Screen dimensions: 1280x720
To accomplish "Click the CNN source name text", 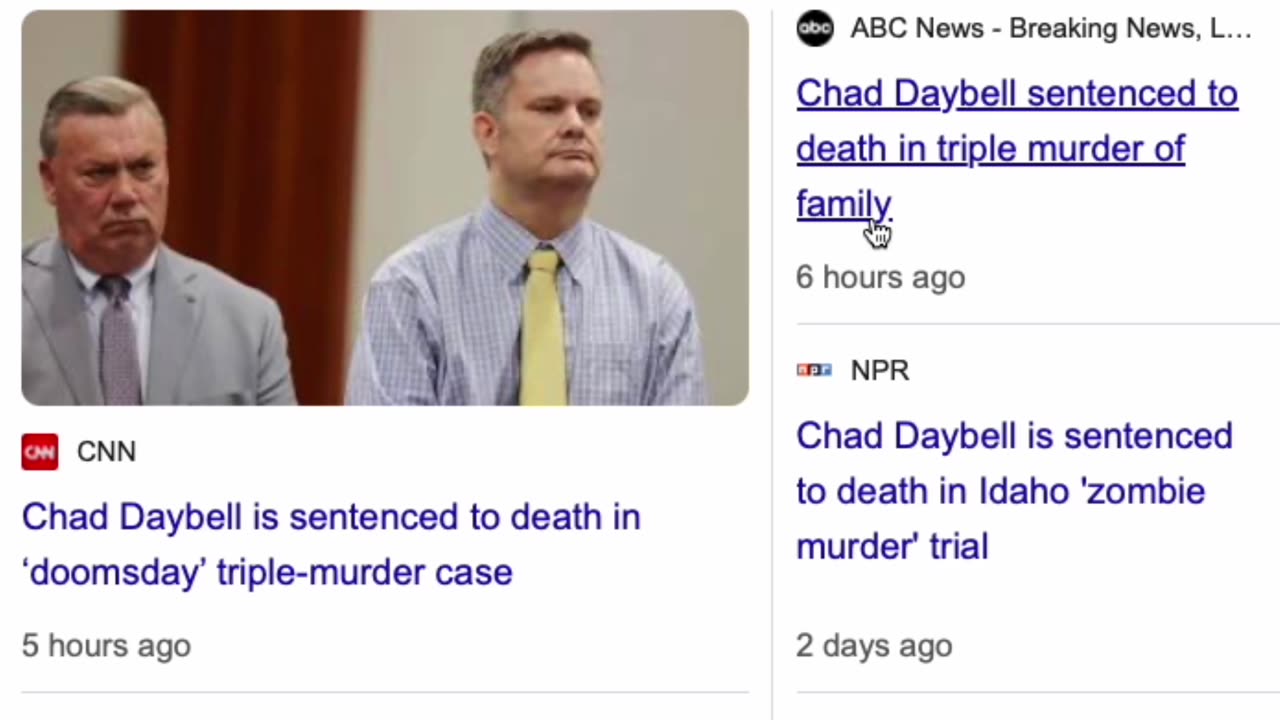I will pyautogui.click(x=106, y=452).
